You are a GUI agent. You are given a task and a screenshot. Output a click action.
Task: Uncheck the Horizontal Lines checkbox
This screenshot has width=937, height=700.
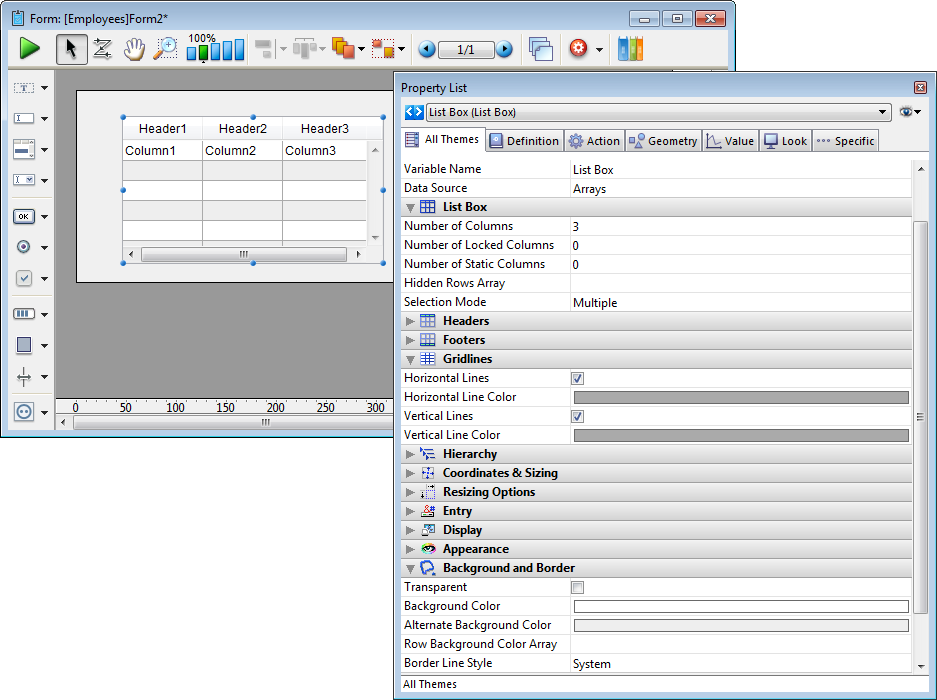click(577, 379)
